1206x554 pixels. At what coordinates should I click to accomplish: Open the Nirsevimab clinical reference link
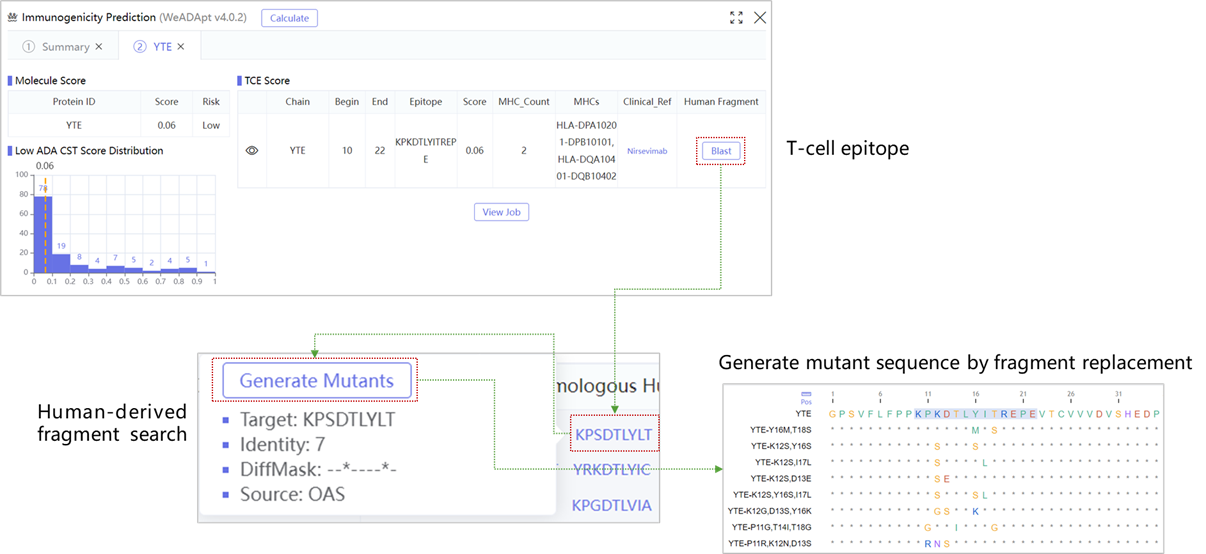tap(647, 151)
